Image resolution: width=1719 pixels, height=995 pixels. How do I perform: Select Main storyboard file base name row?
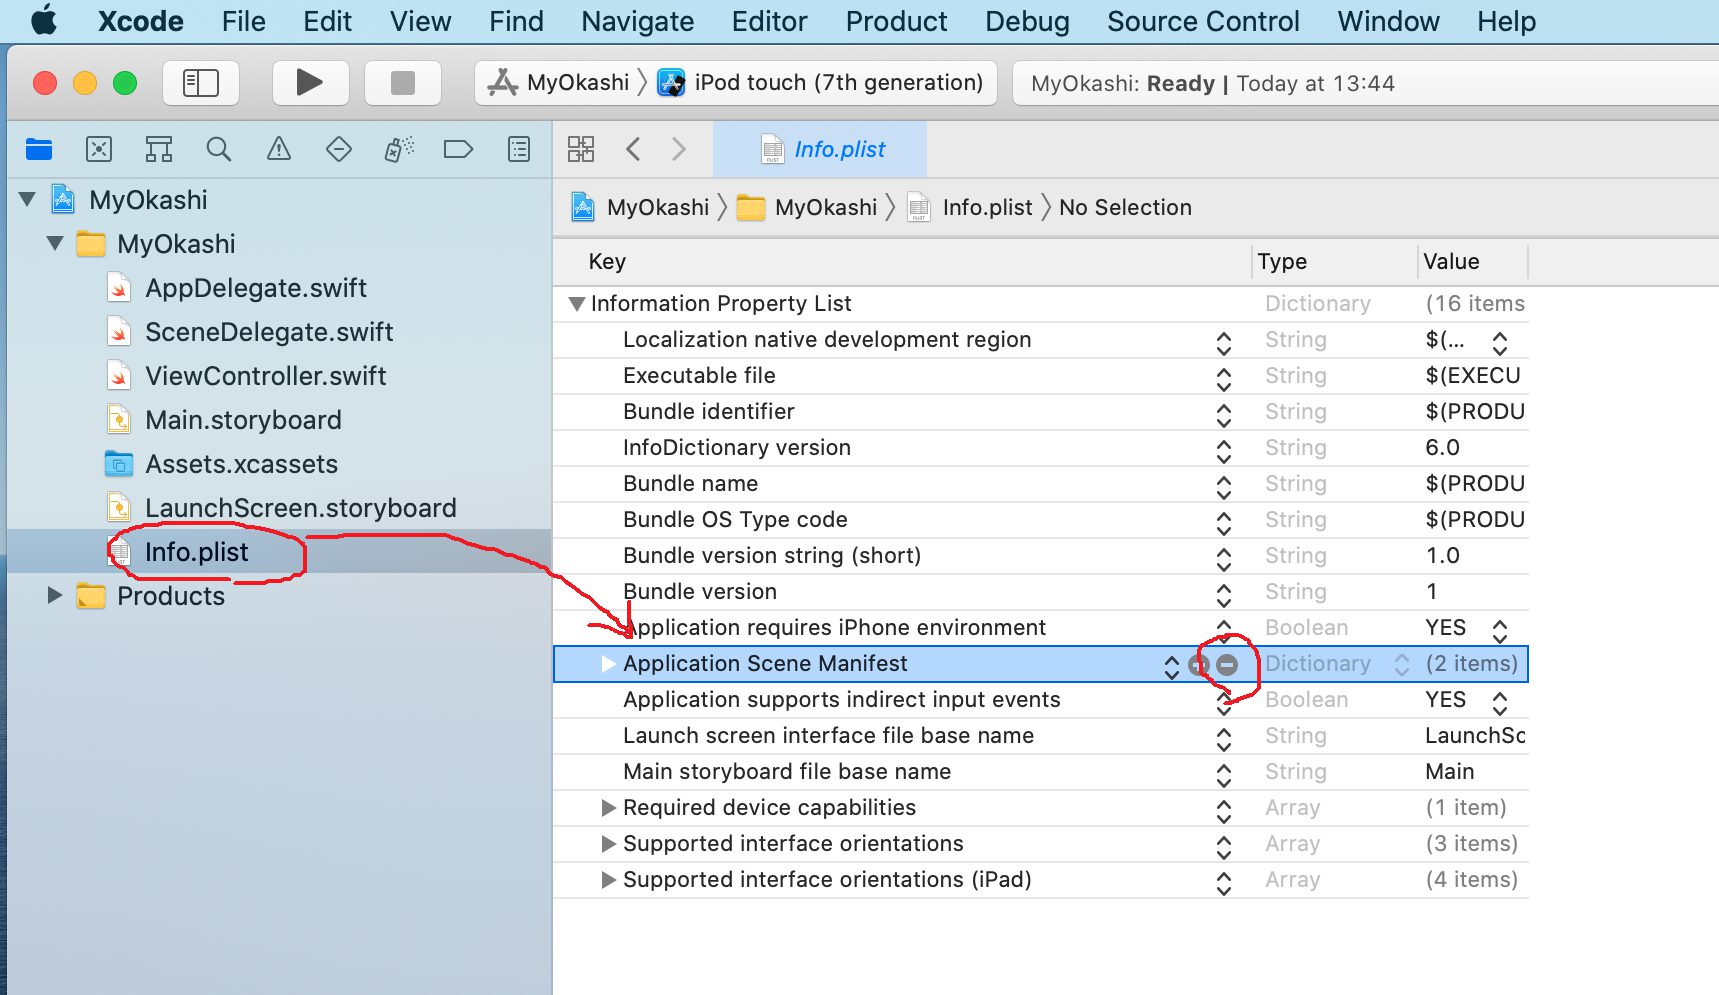point(1041,771)
